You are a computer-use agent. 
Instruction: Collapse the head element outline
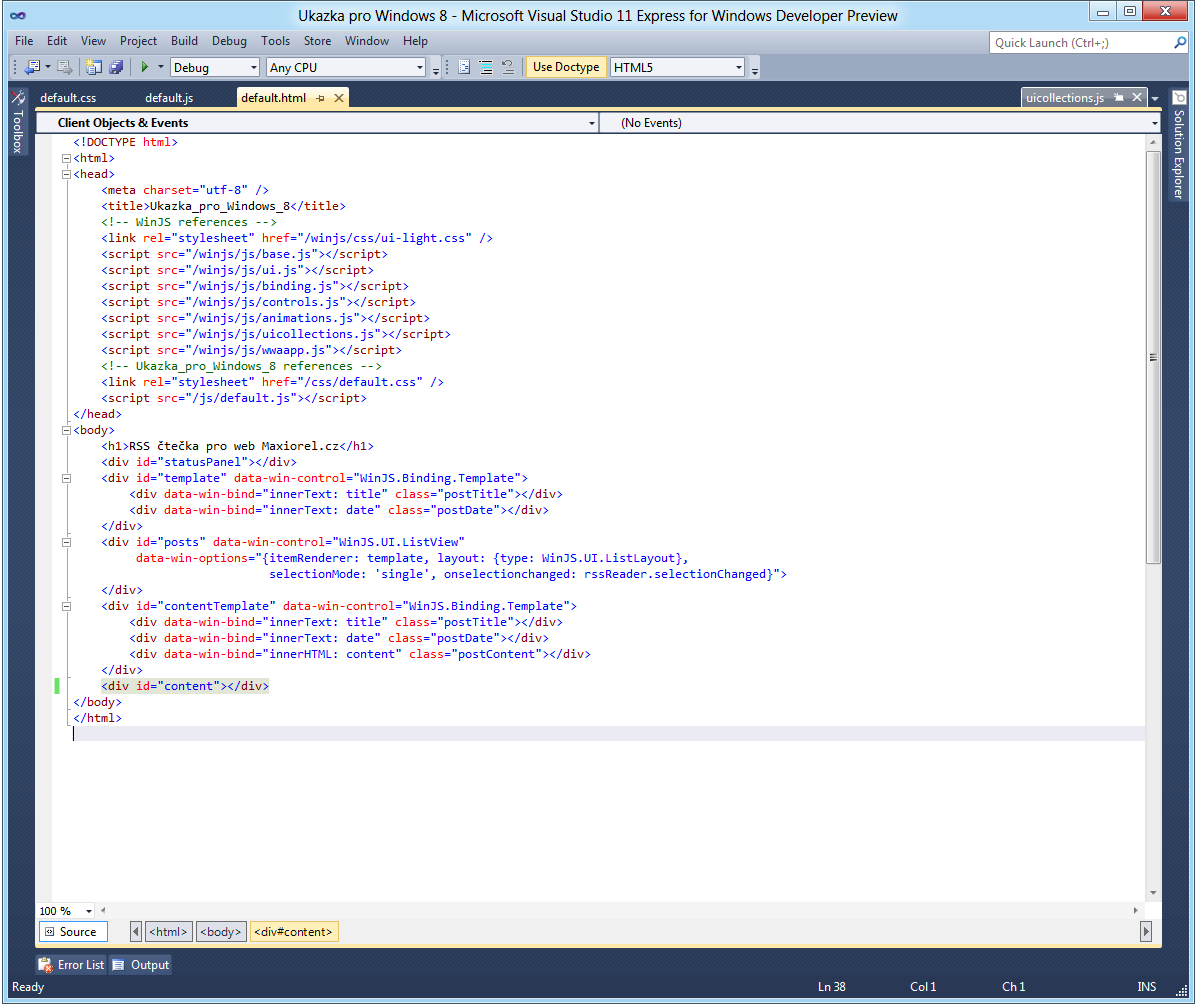pos(66,174)
